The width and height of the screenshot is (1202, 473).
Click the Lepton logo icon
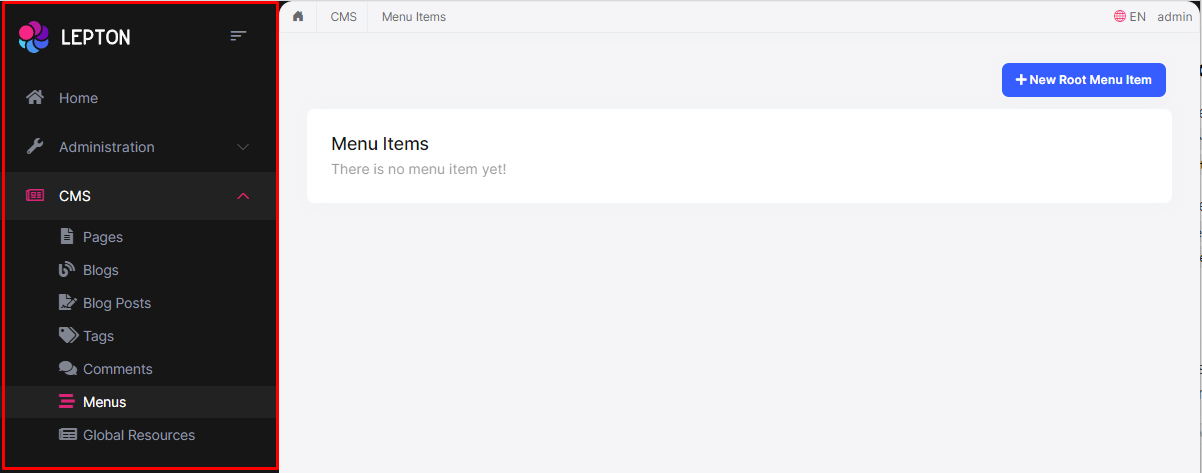click(34, 37)
